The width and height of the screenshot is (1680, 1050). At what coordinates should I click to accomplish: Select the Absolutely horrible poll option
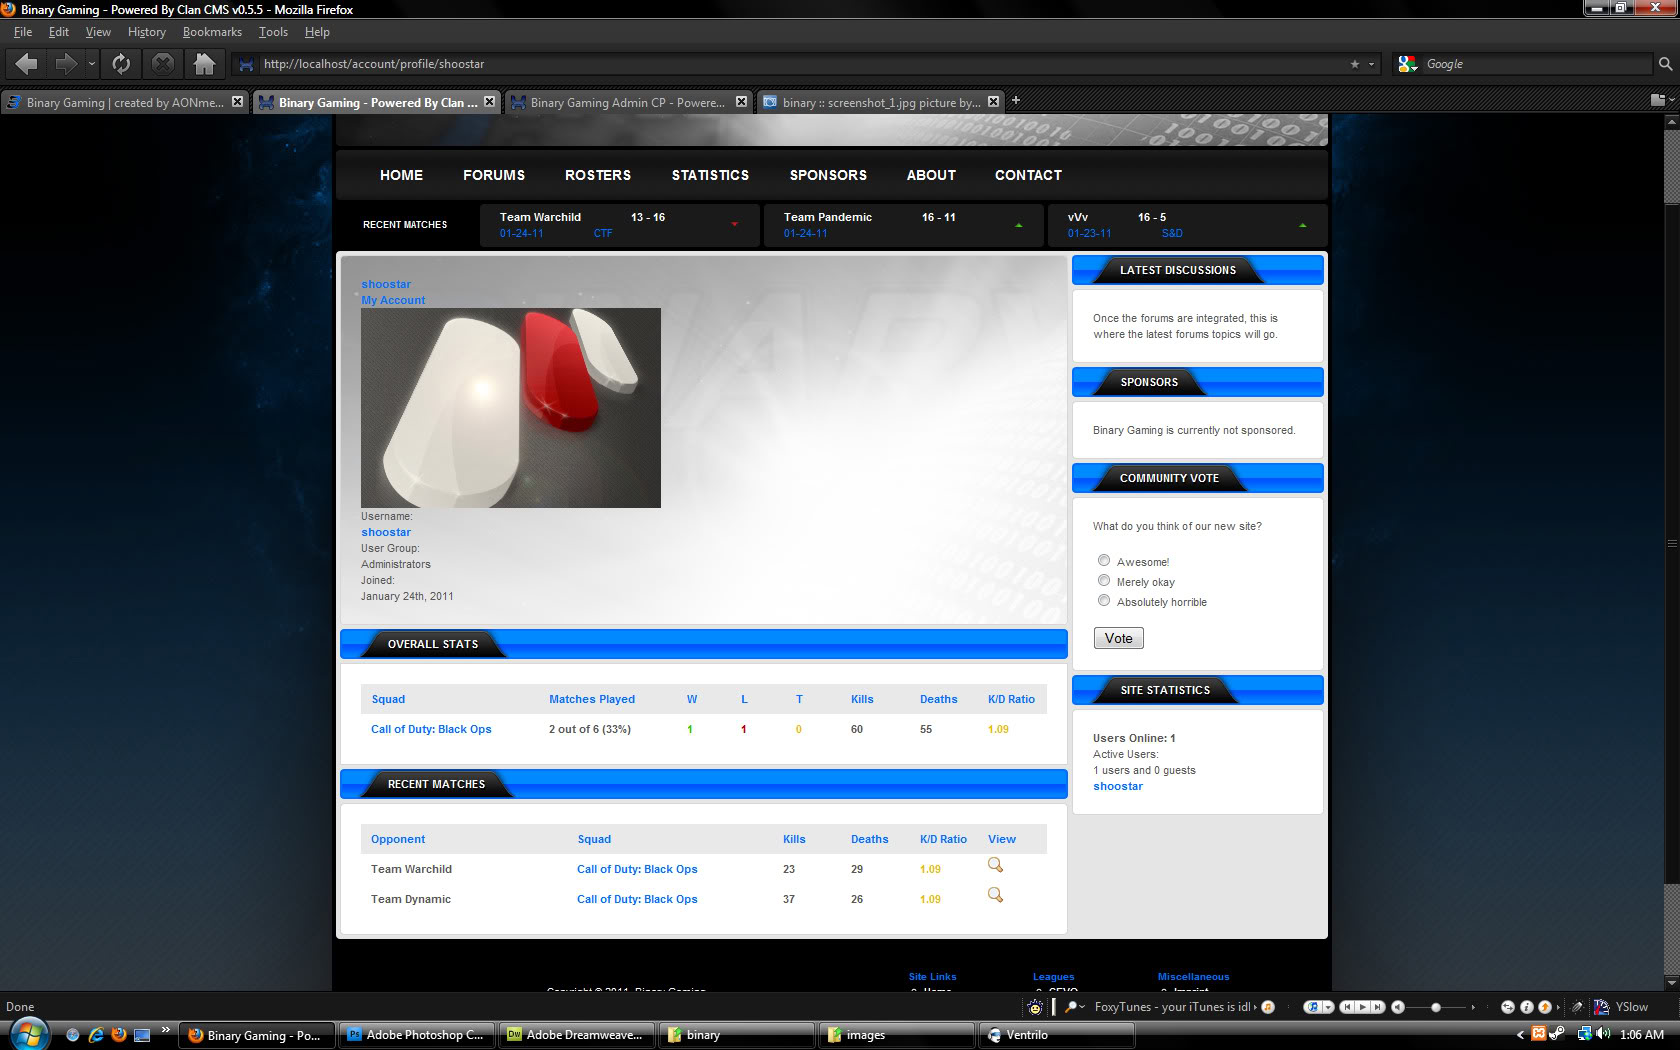pos(1104,600)
